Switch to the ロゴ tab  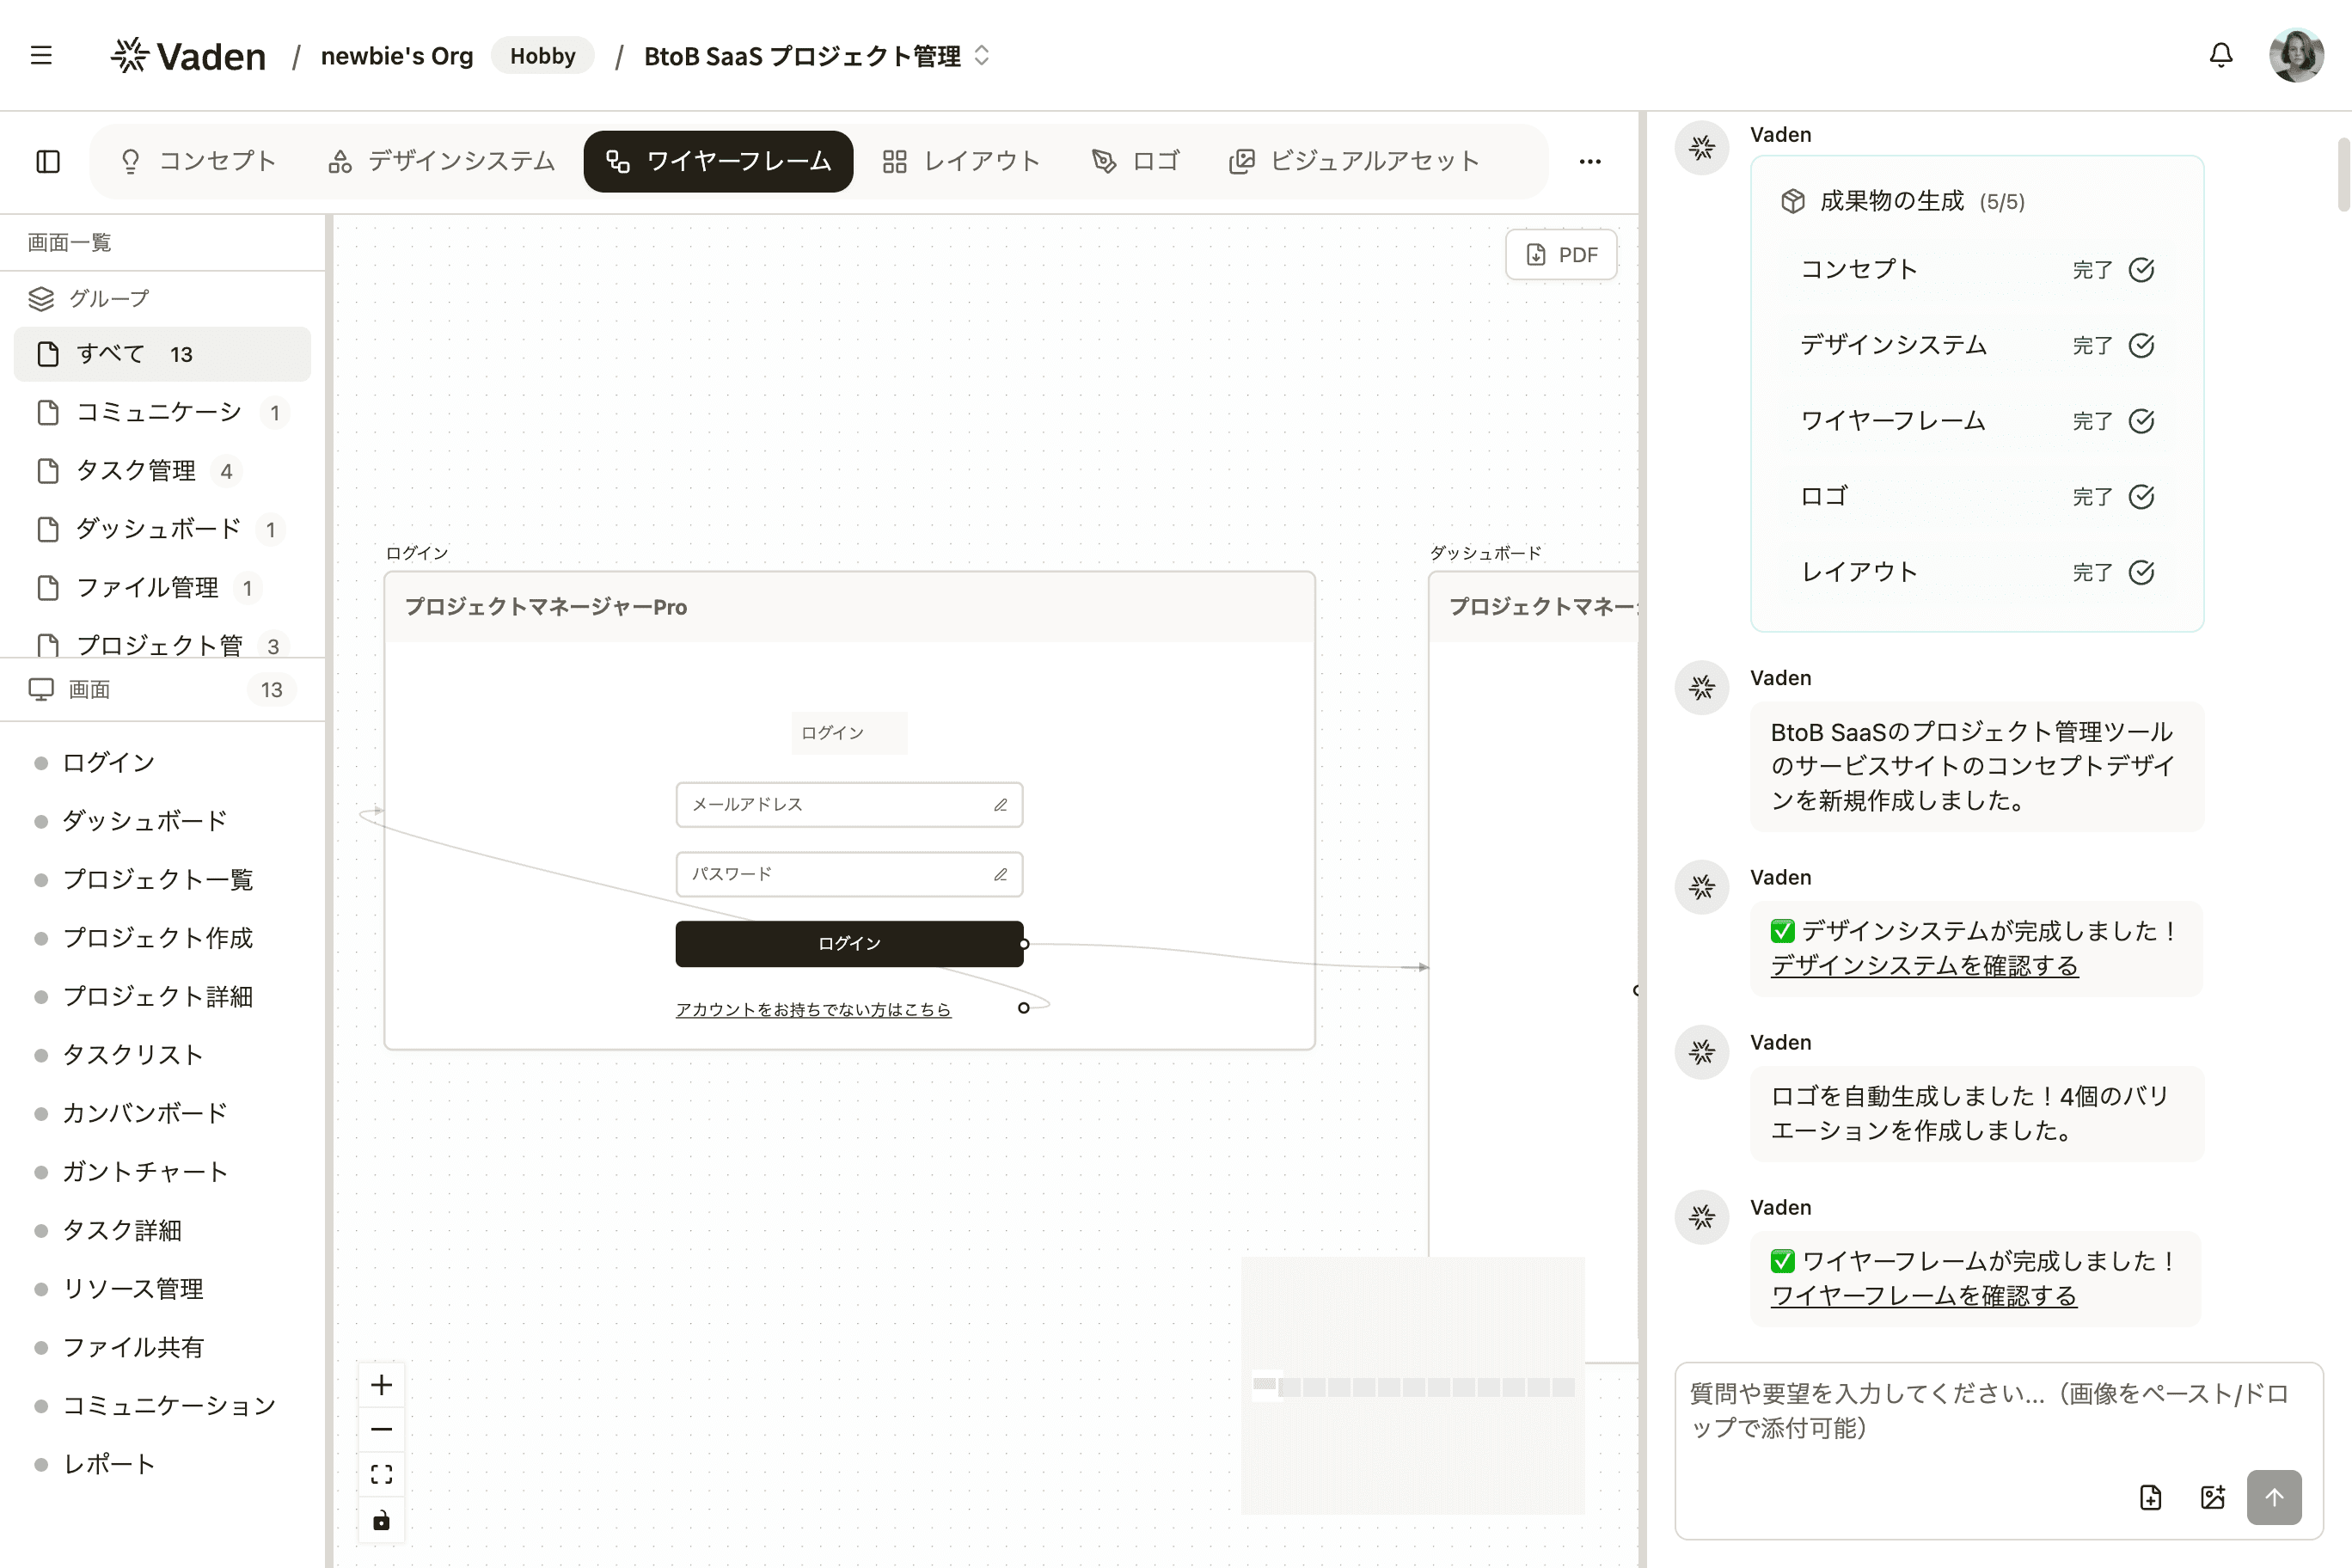[x=1136, y=161]
